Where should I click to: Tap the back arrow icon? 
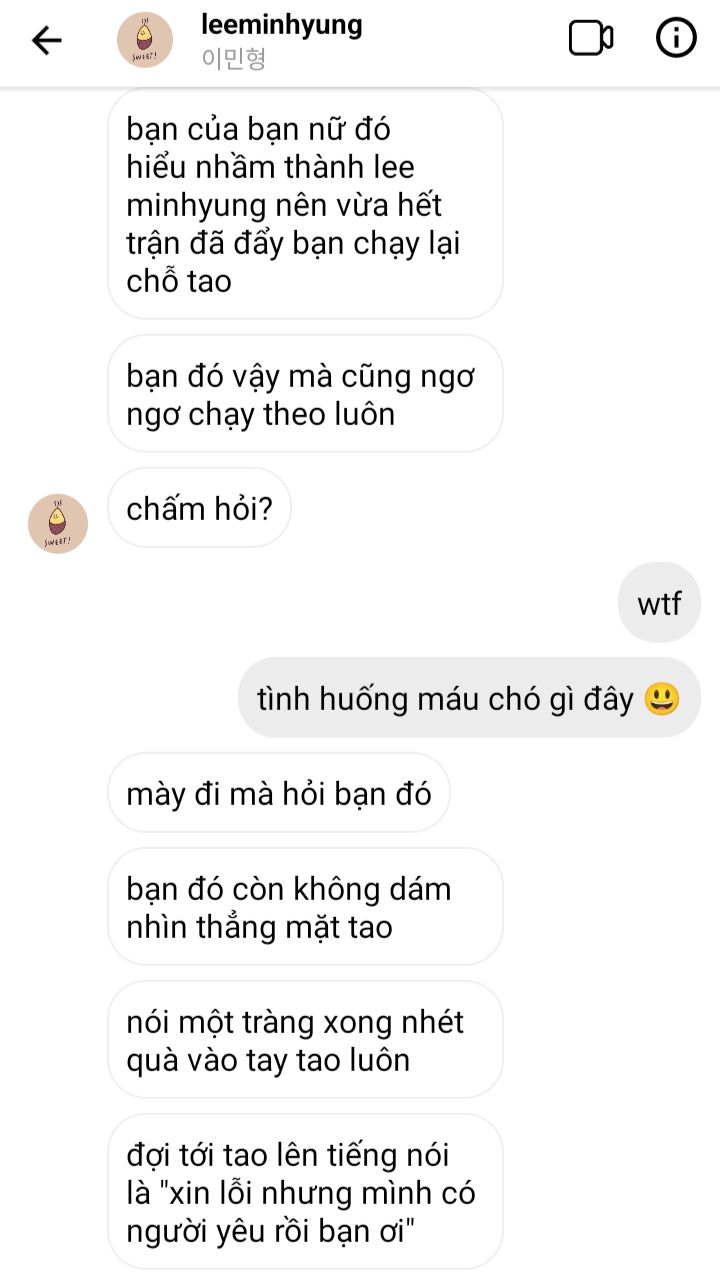tap(47, 40)
